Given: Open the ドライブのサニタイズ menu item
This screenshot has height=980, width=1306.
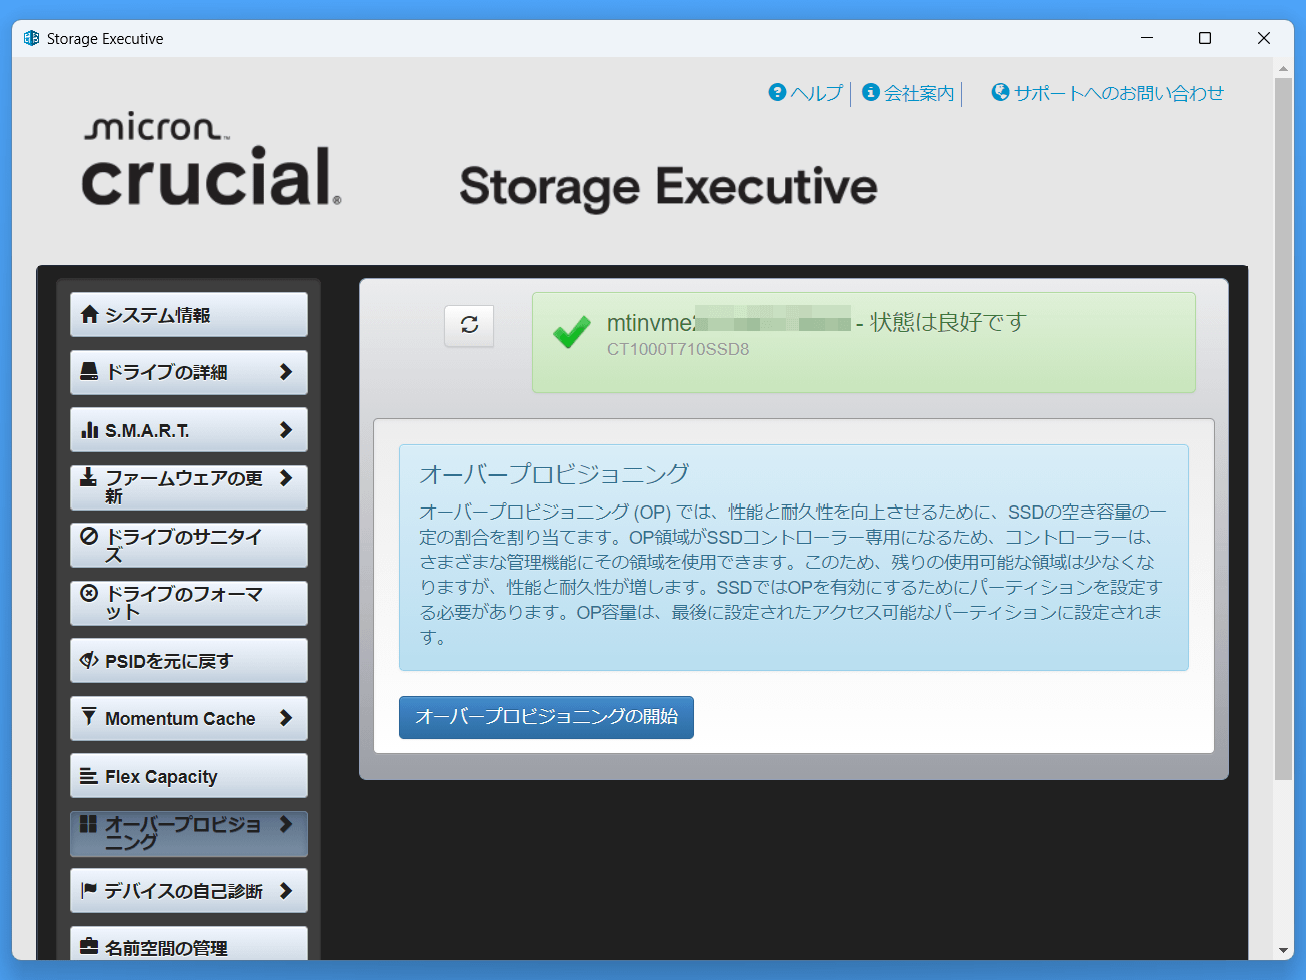Looking at the screenshot, I should 189,545.
